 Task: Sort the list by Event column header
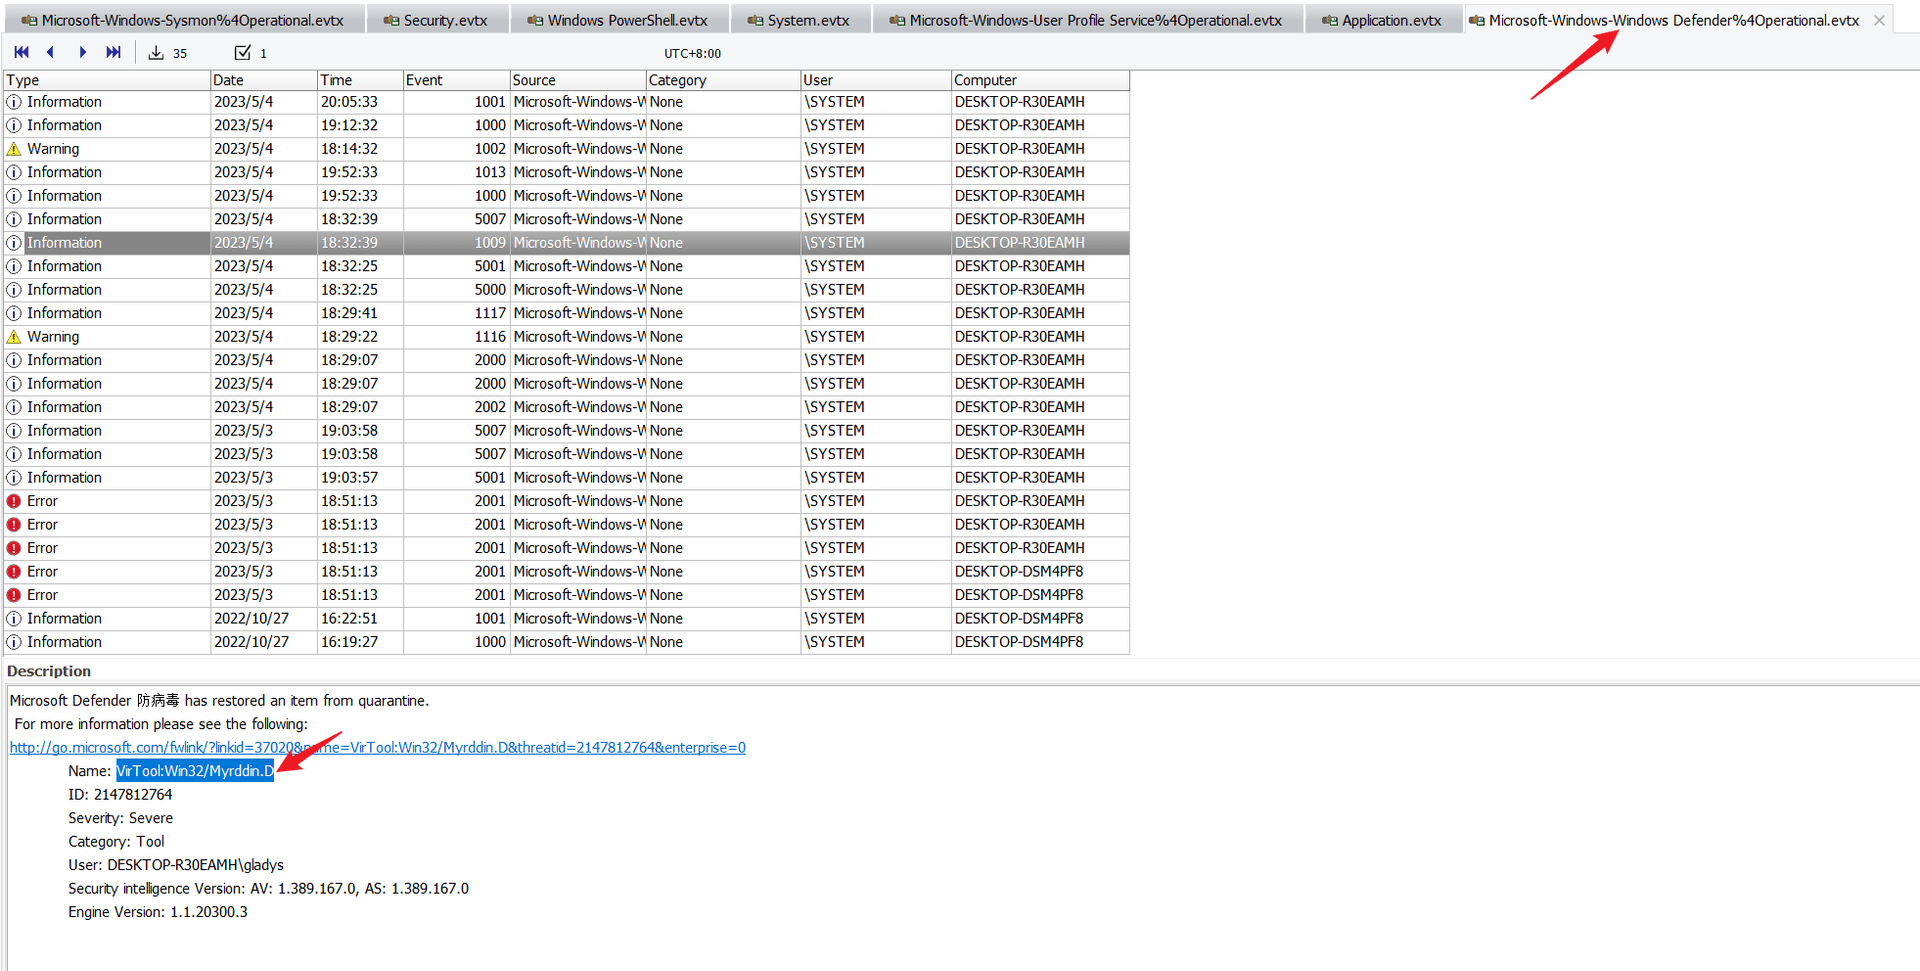(455, 80)
